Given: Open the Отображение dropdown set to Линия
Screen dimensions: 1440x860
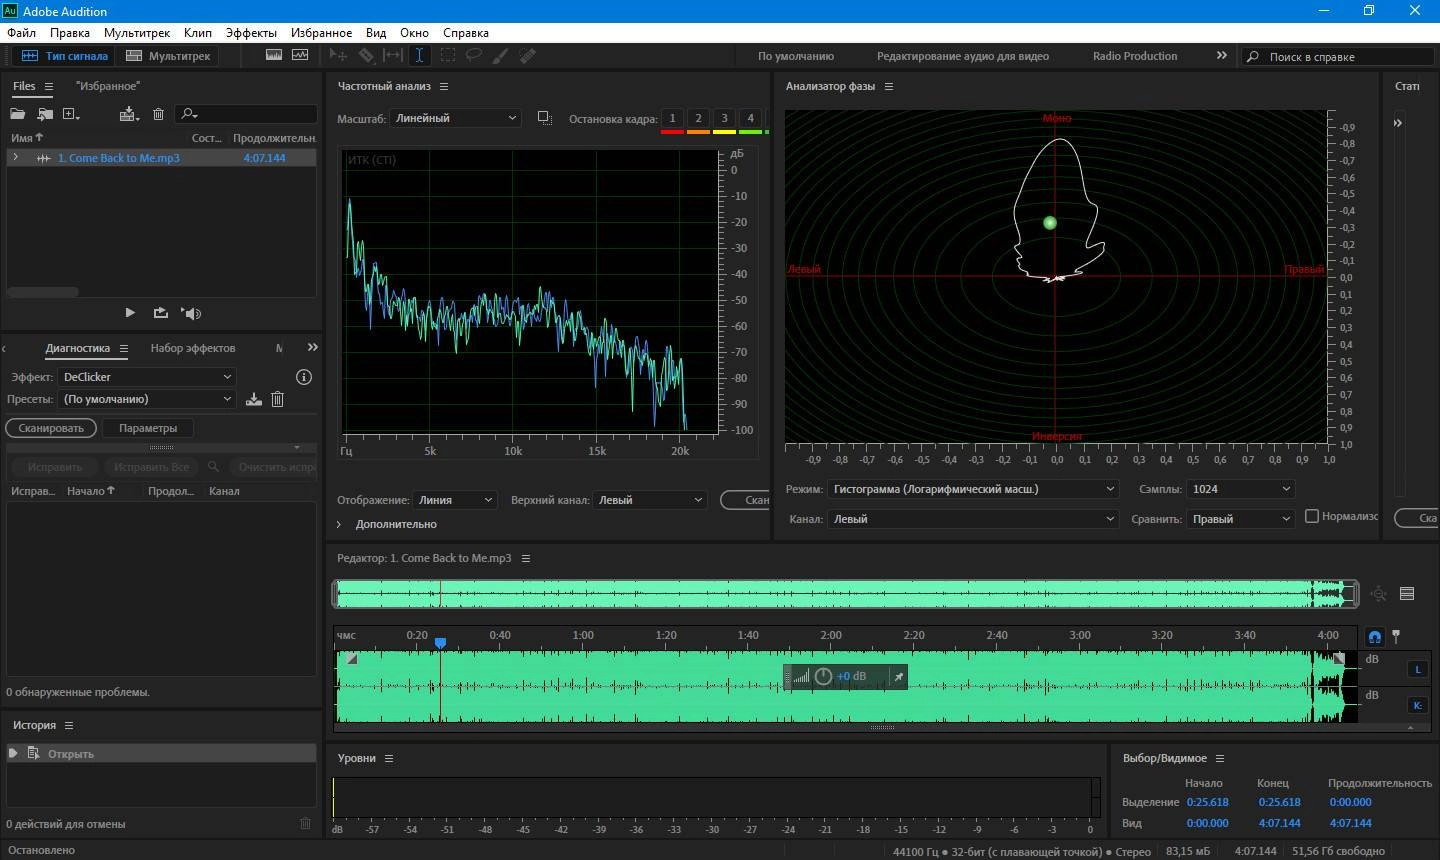Looking at the screenshot, I should 456,500.
